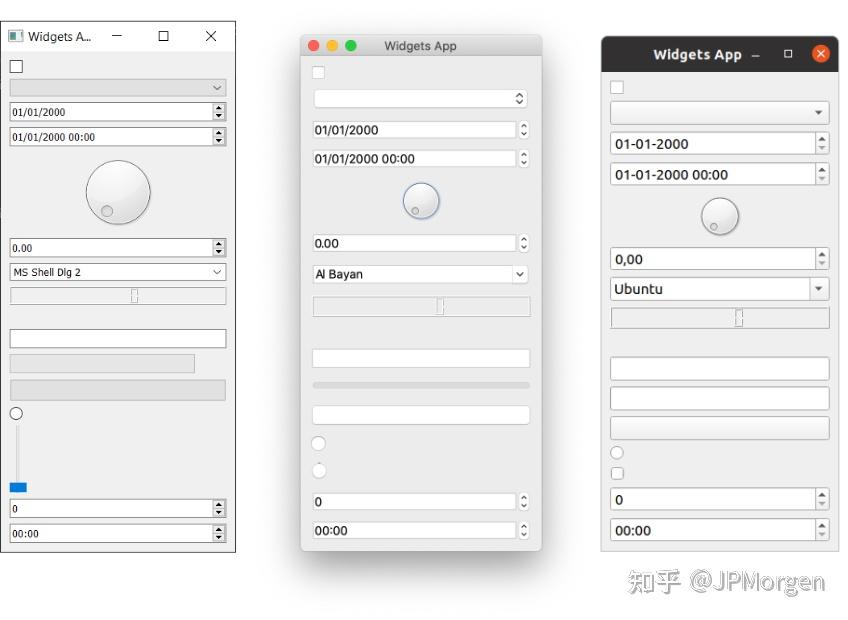The width and height of the screenshot is (848, 620).
Task: Toggle the checkbox in the Windows window
Action: click(15, 66)
